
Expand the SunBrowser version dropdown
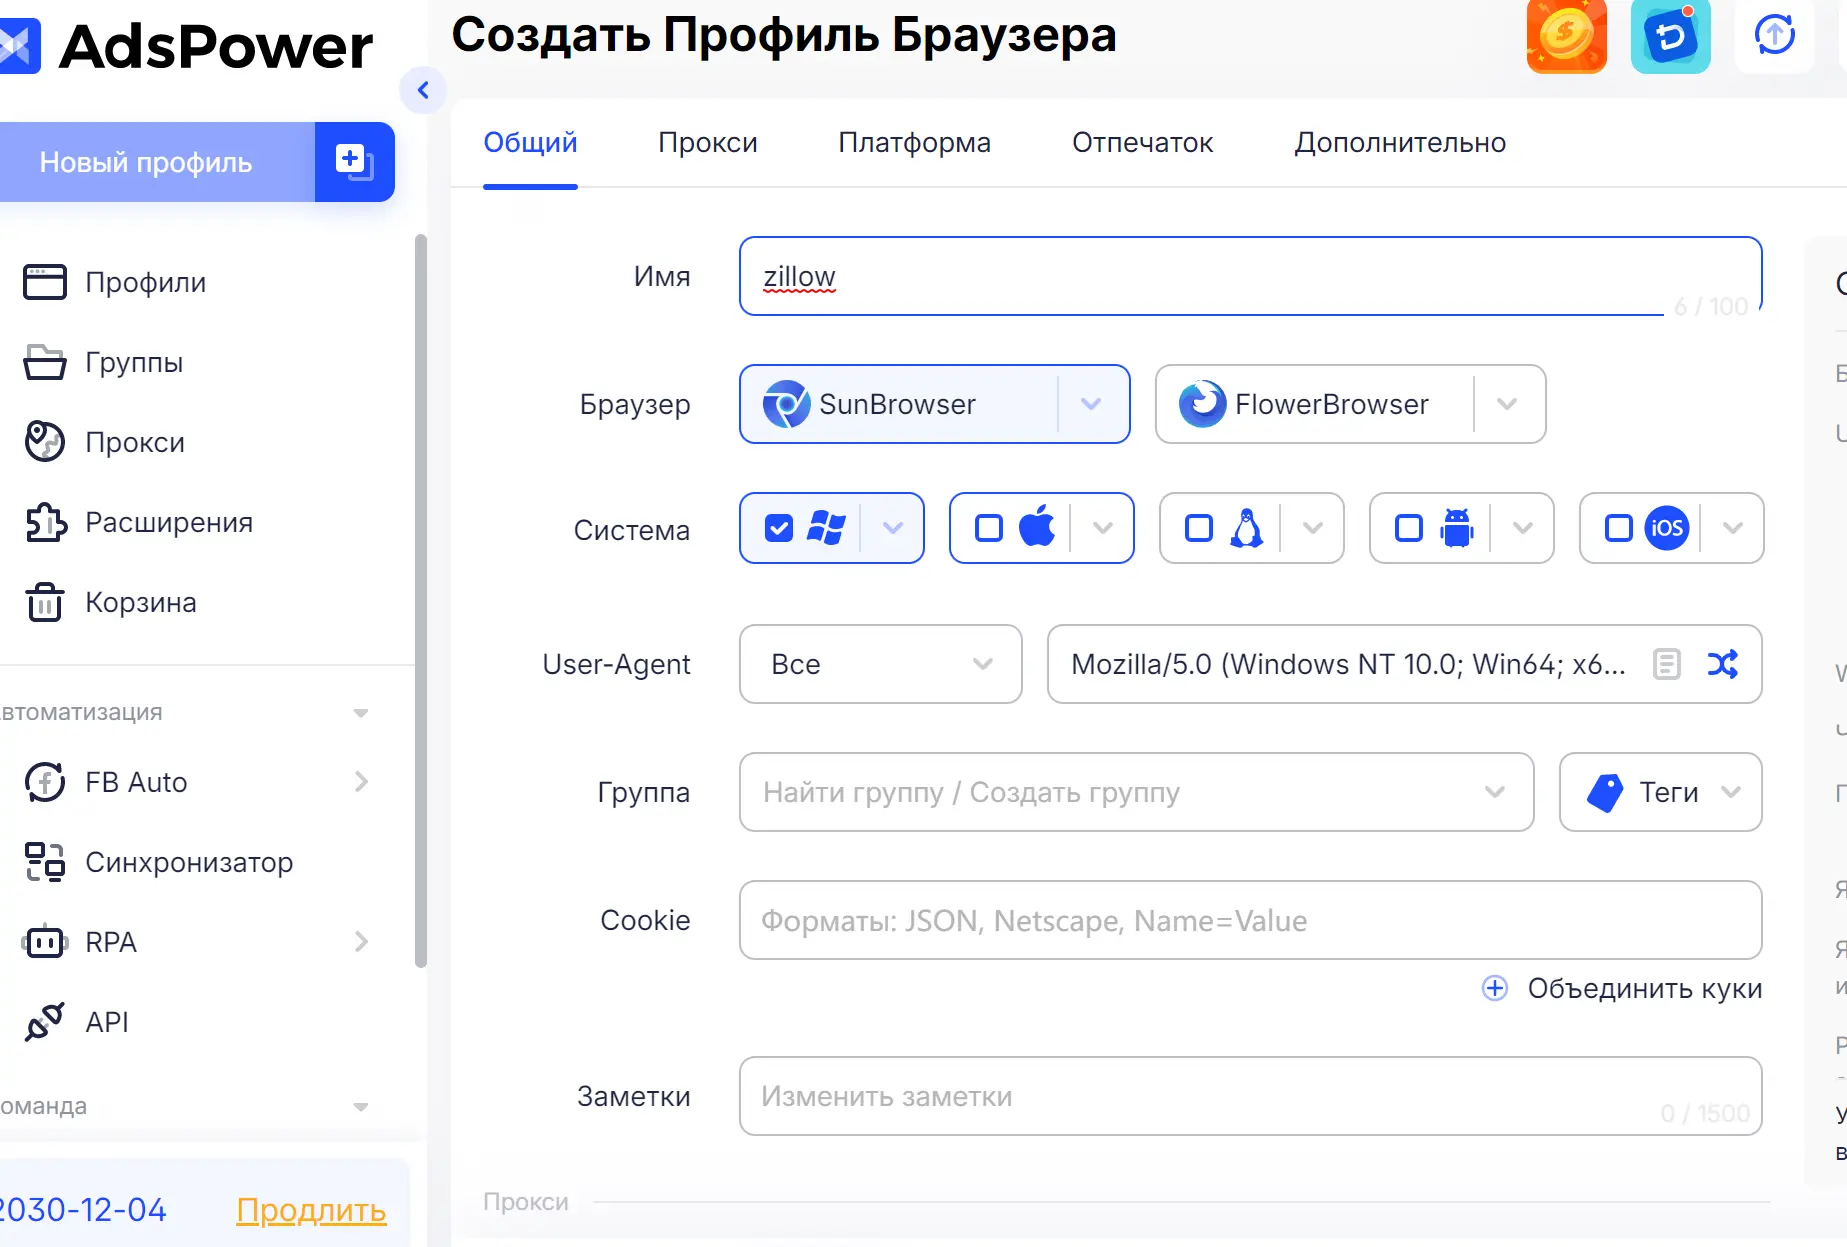pos(1091,404)
